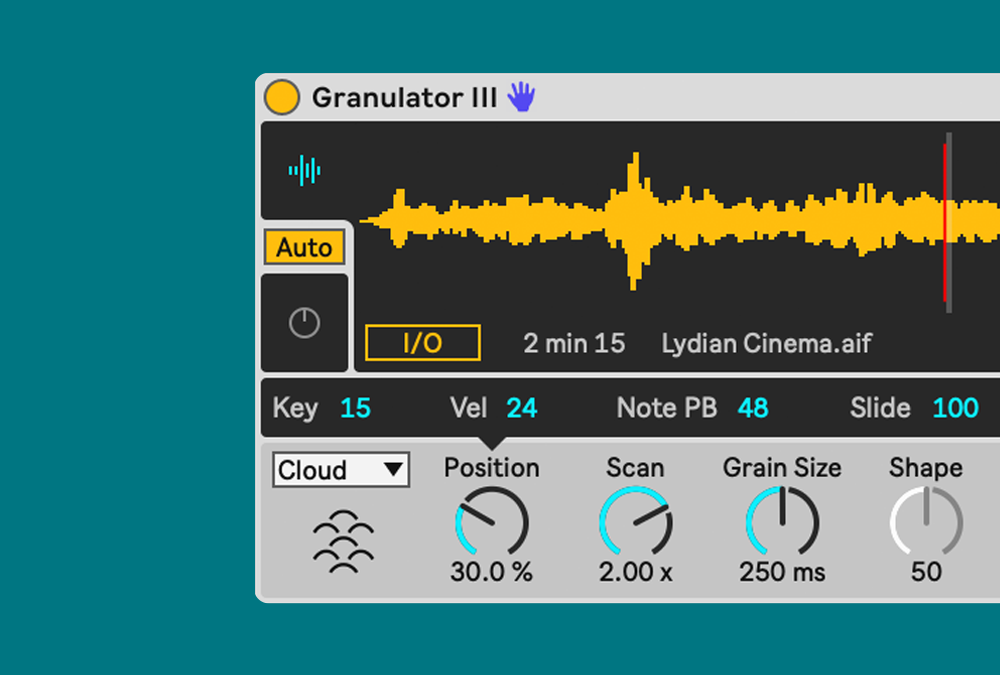Click the blue hand icon beside the title
The height and width of the screenshot is (675, 1000).
click(x=520, y=97)
